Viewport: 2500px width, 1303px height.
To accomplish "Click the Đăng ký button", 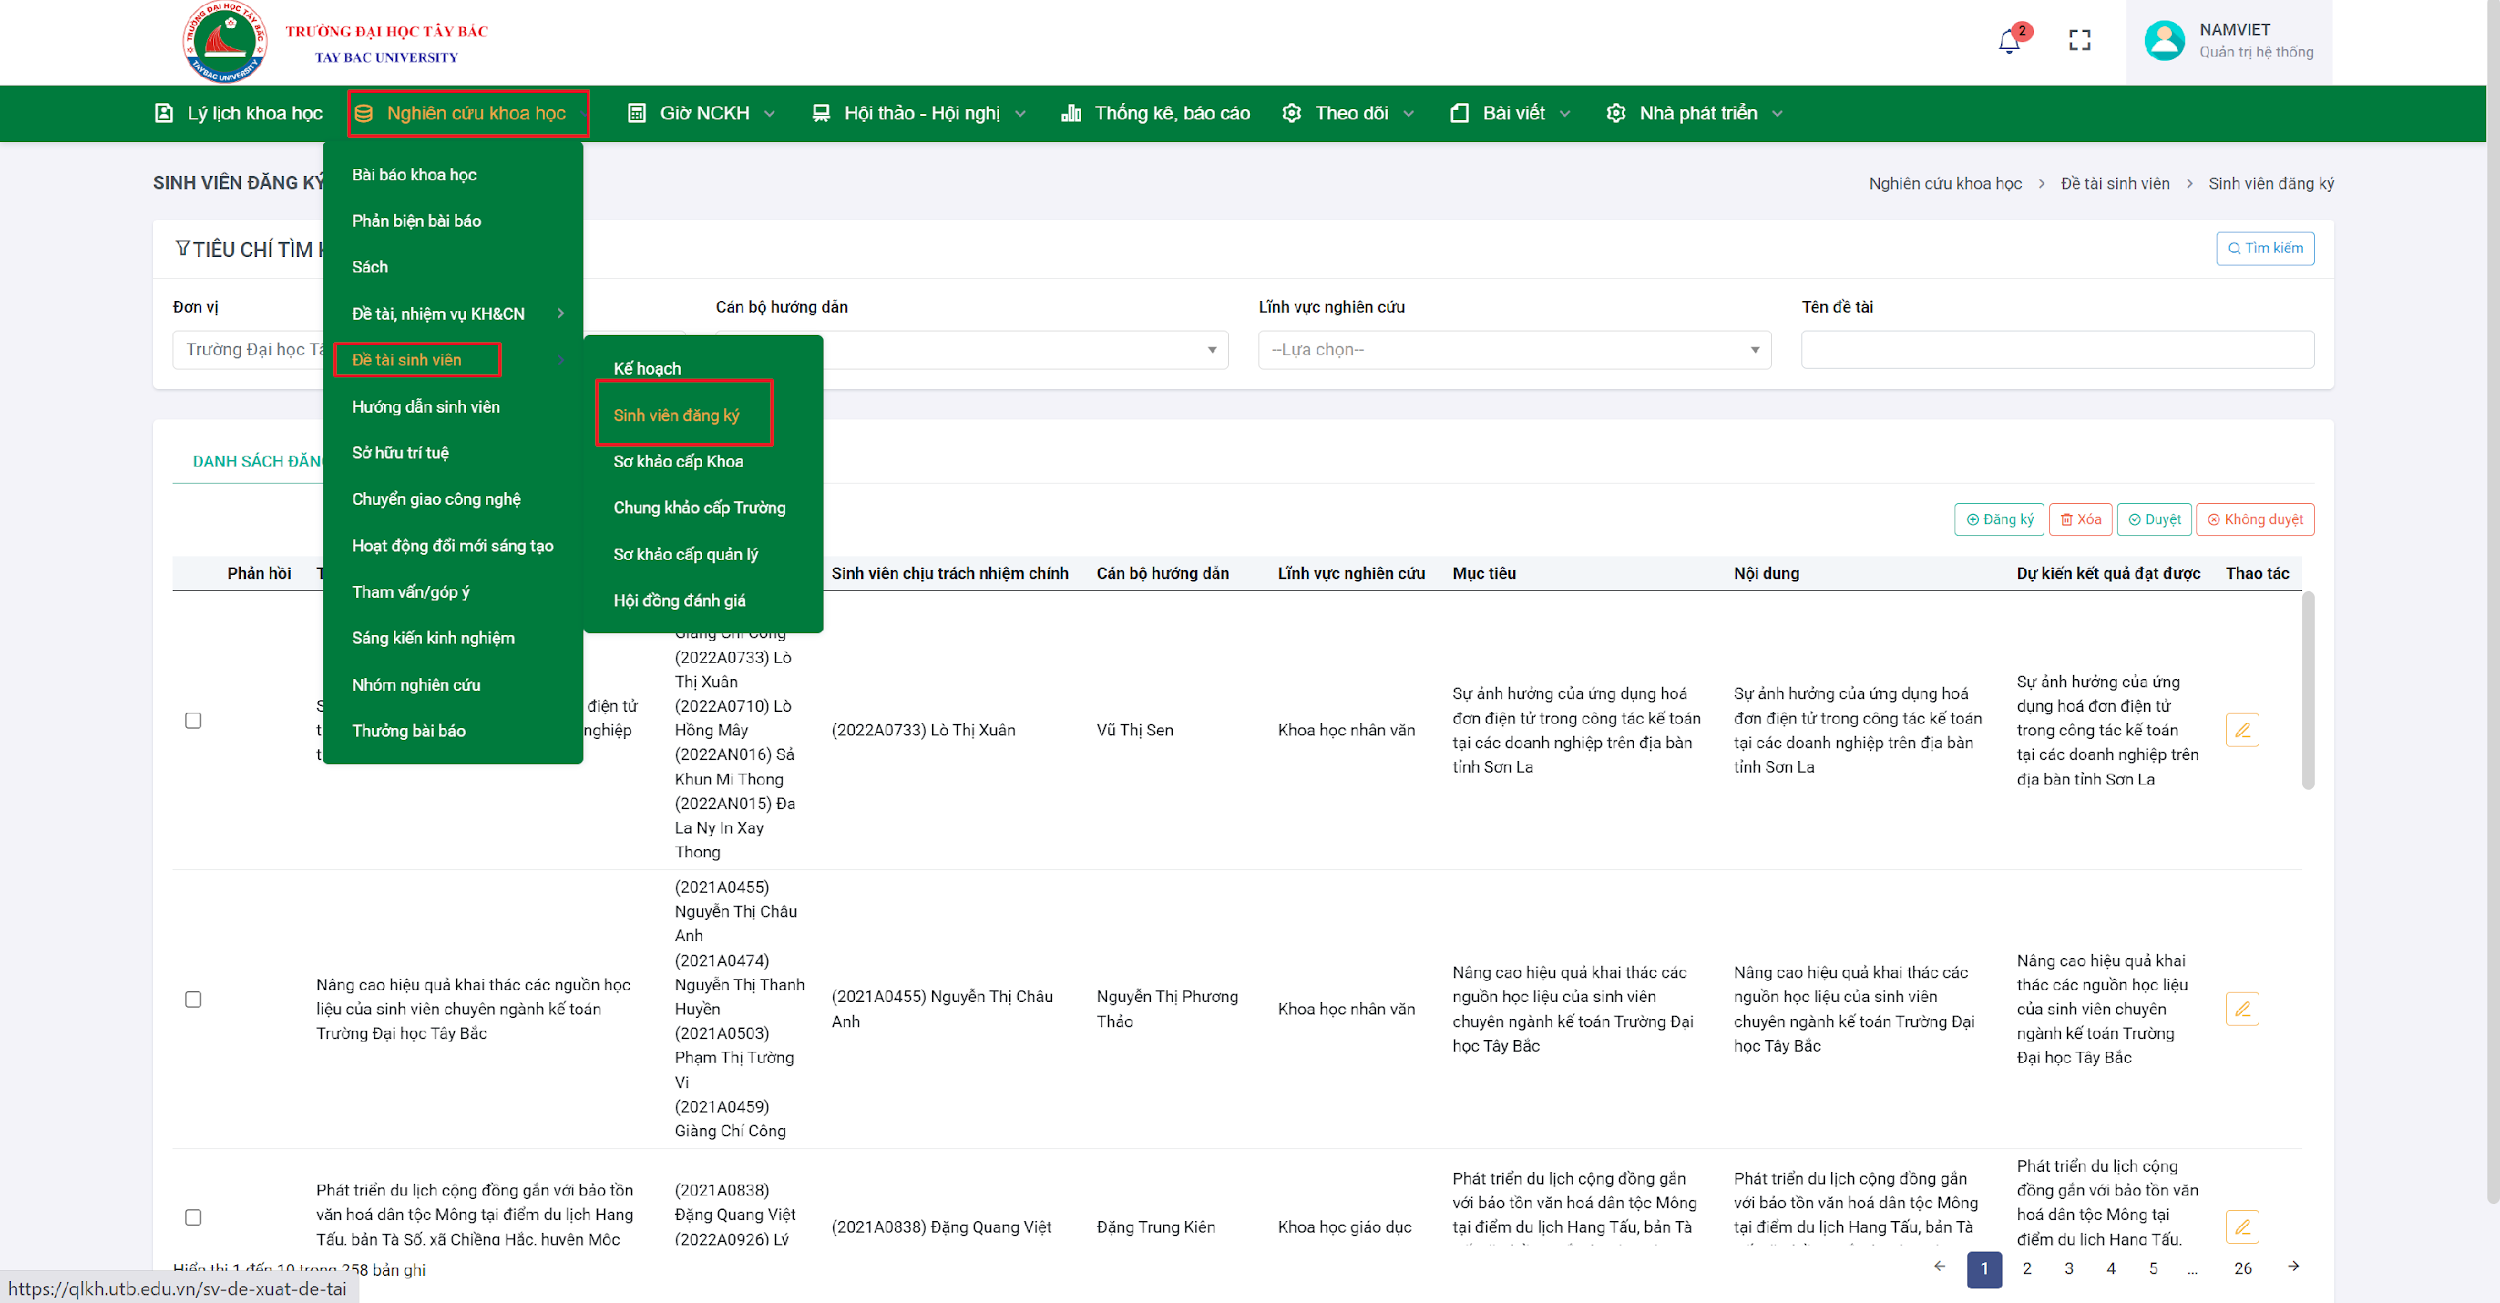I will pos(2000,519).
